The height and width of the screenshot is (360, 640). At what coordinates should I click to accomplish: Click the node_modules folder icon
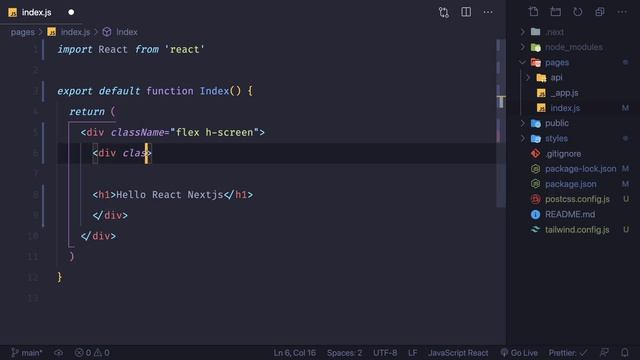(x=536, y=47)
